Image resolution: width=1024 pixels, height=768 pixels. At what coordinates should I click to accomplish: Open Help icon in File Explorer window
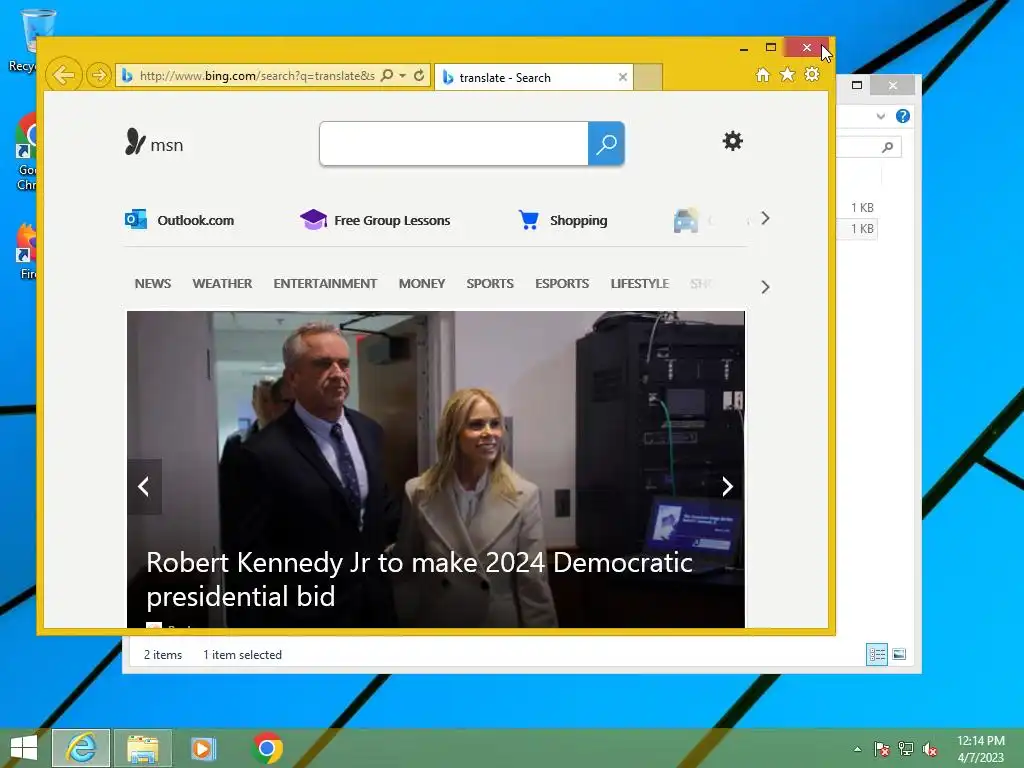tap(903, 116)
